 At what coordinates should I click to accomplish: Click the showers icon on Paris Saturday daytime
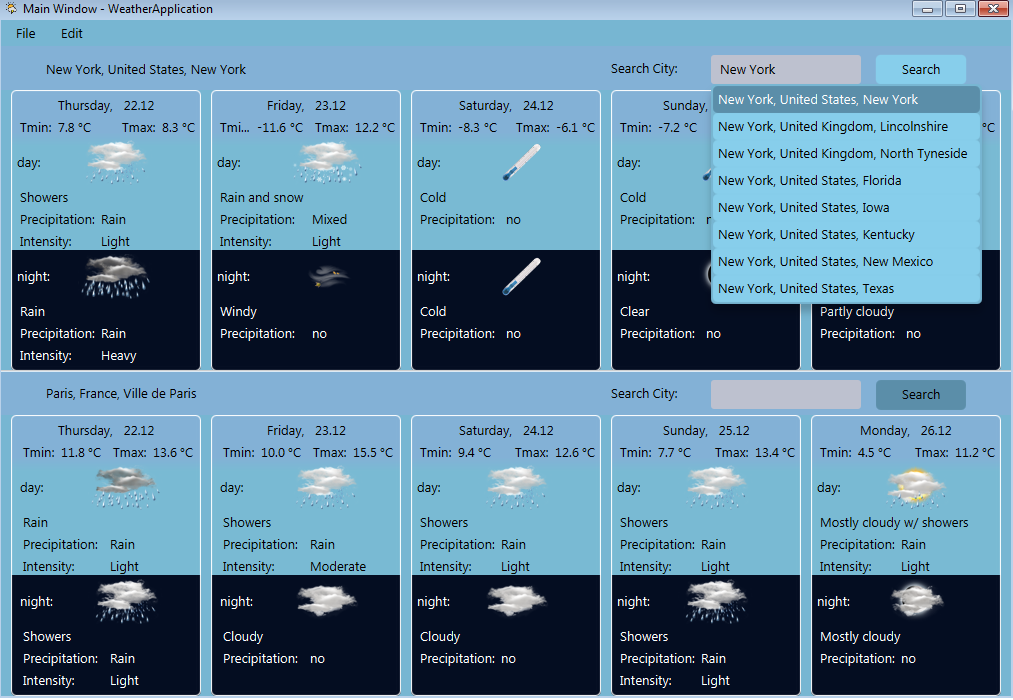[516, 487]
